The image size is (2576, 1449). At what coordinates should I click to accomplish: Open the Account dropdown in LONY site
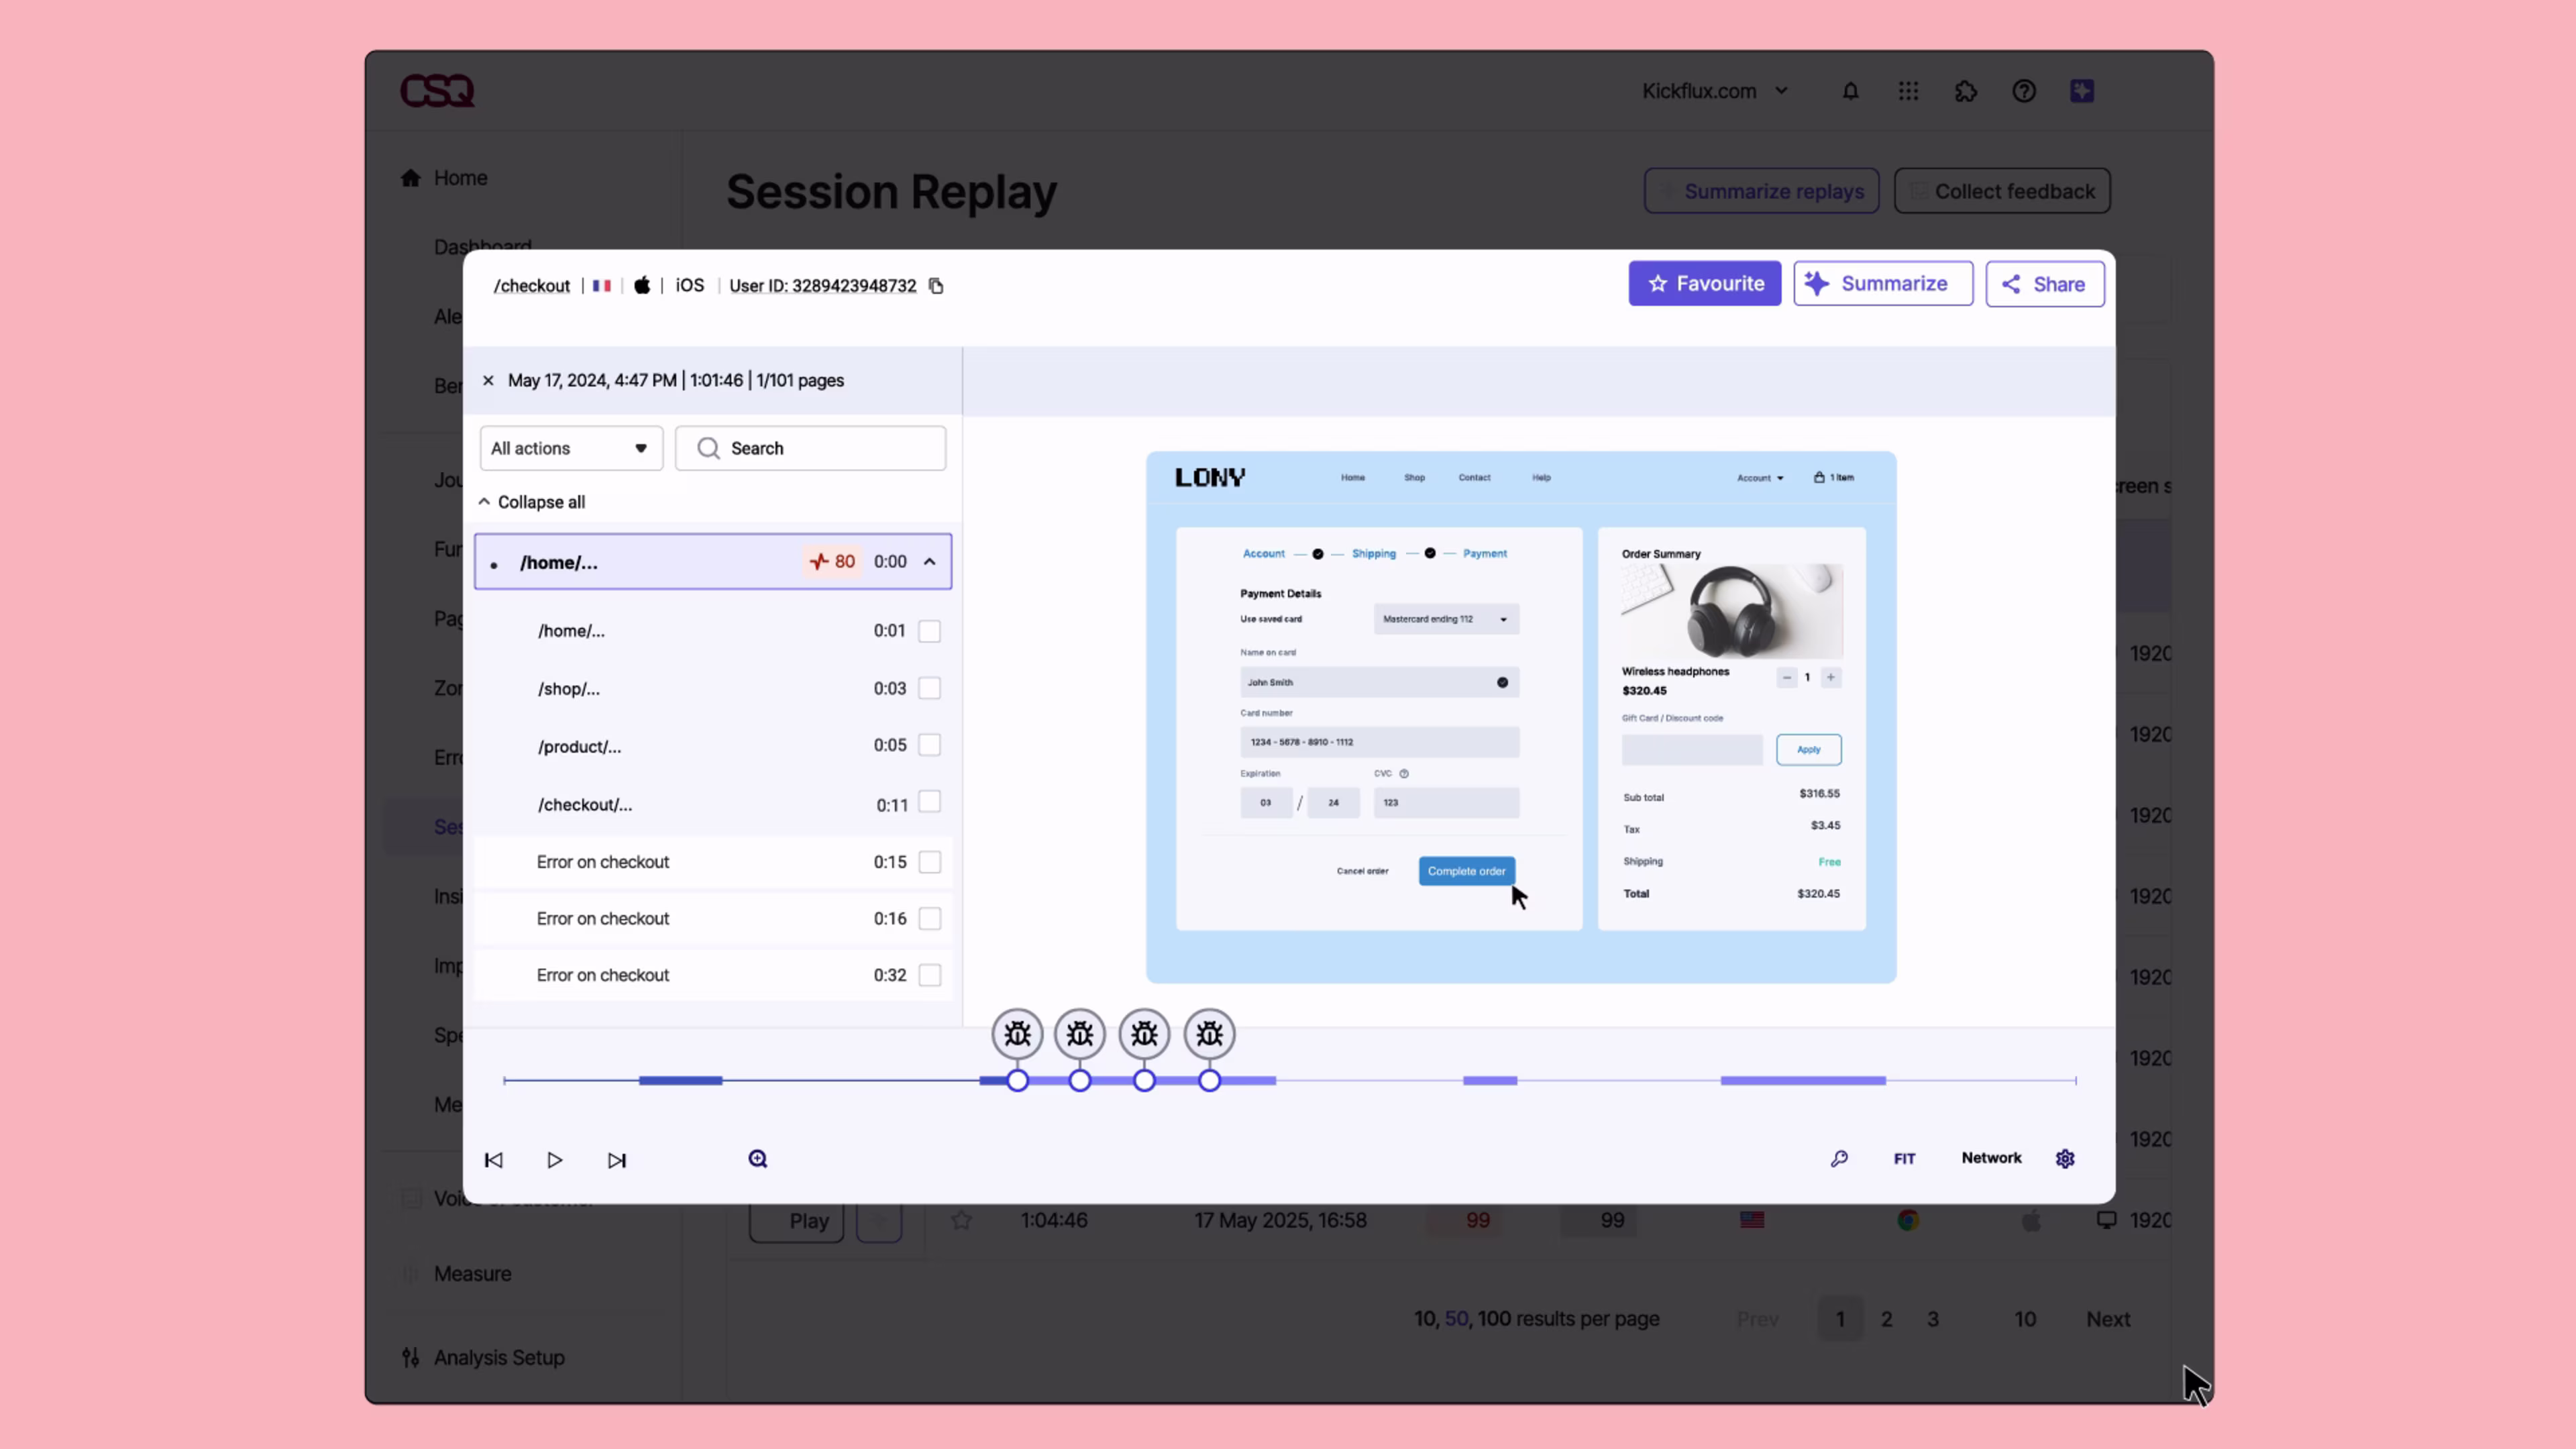1759,478
